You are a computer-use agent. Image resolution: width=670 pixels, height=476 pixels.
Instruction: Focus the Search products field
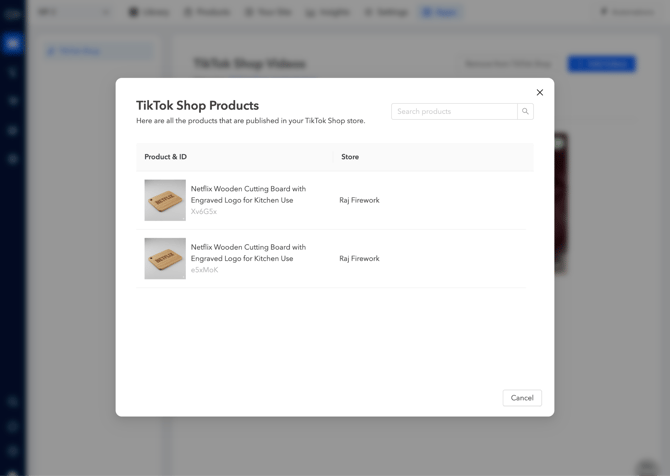(454, 112)
